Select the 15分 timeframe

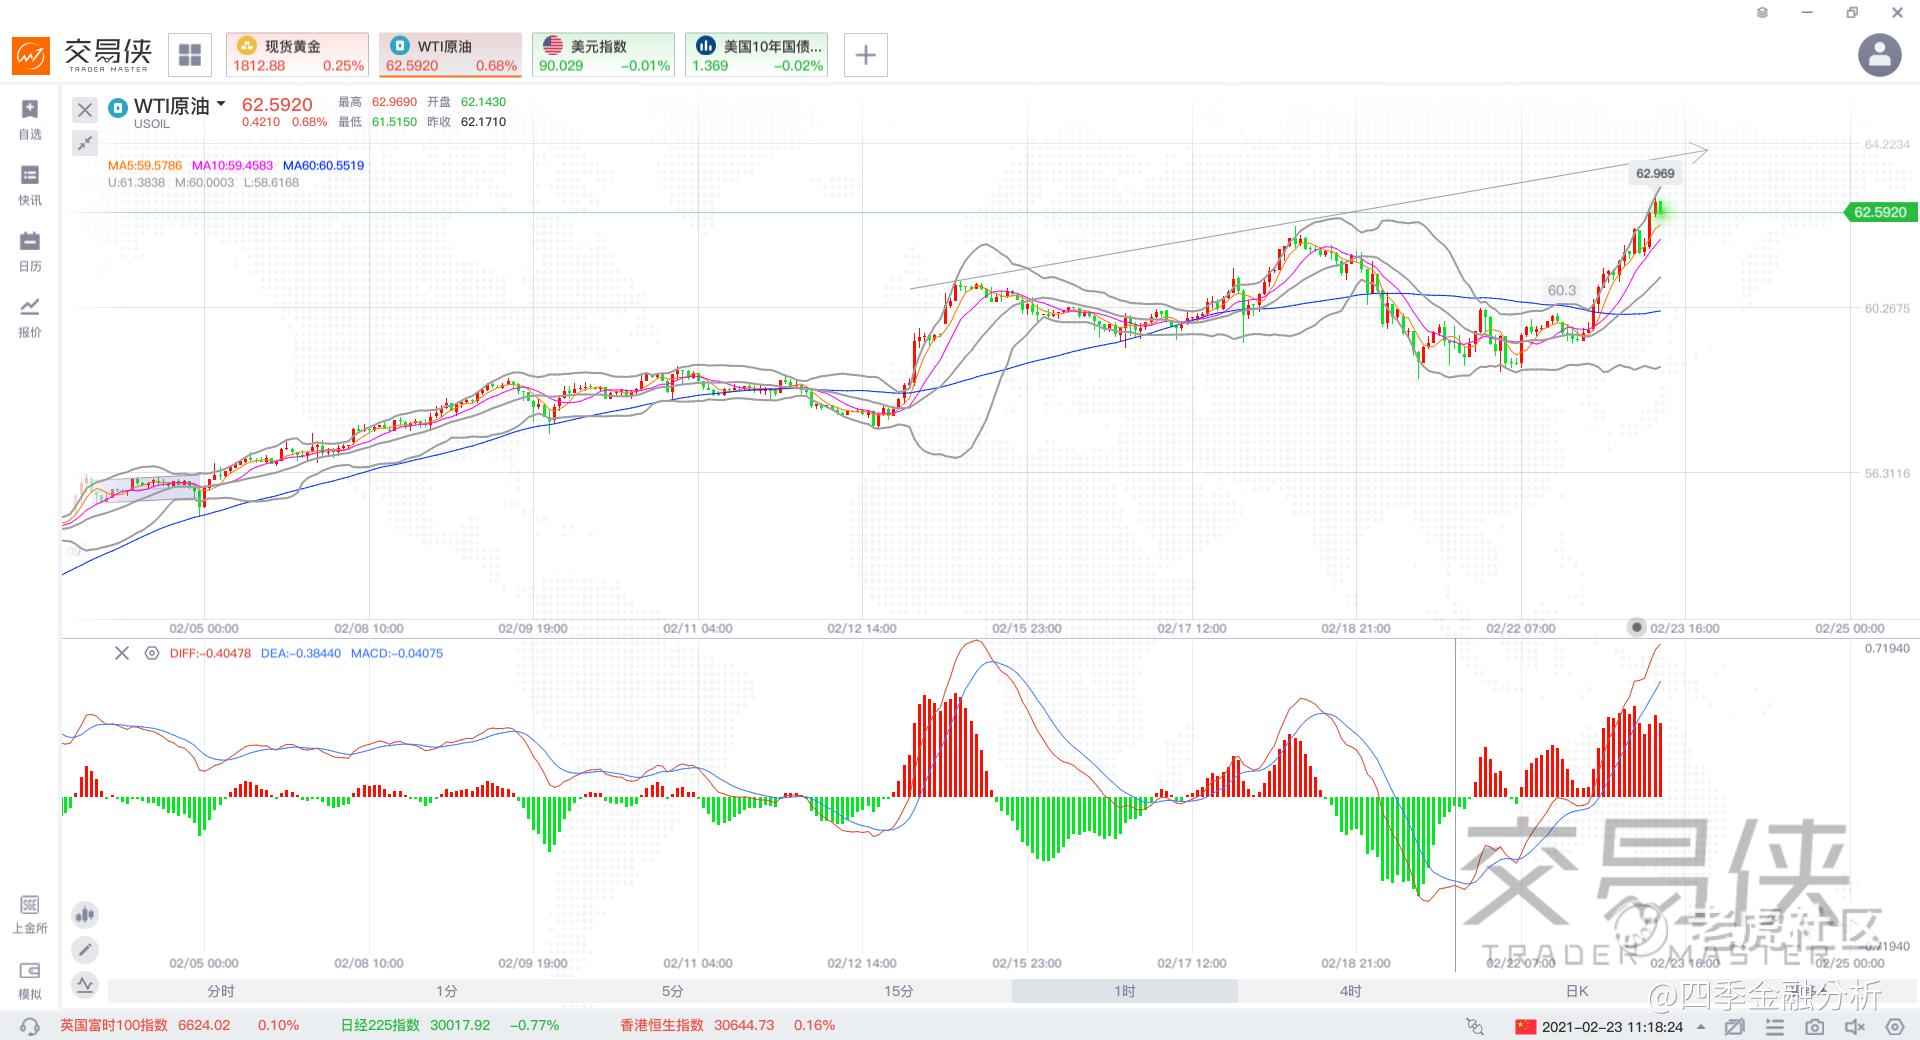[899, 991]
